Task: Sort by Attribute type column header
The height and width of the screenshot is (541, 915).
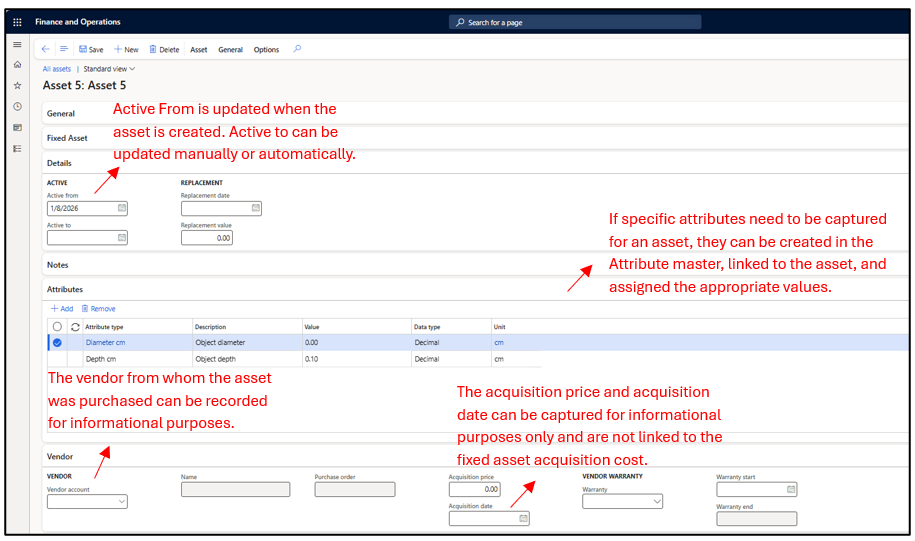Action: tap(104, 327)
